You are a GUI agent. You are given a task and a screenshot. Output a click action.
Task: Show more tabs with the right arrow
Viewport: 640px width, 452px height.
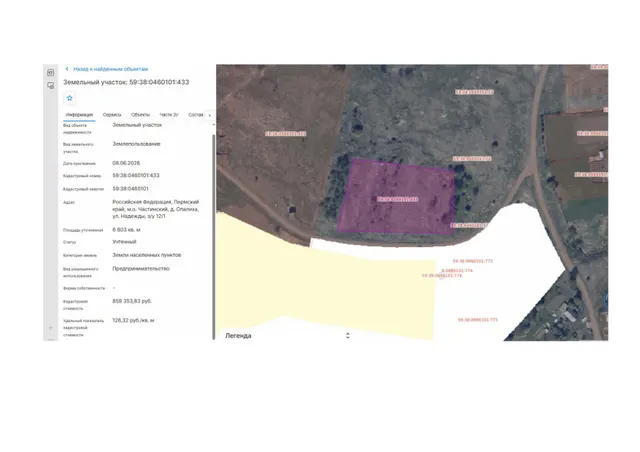tap(210, 115)
